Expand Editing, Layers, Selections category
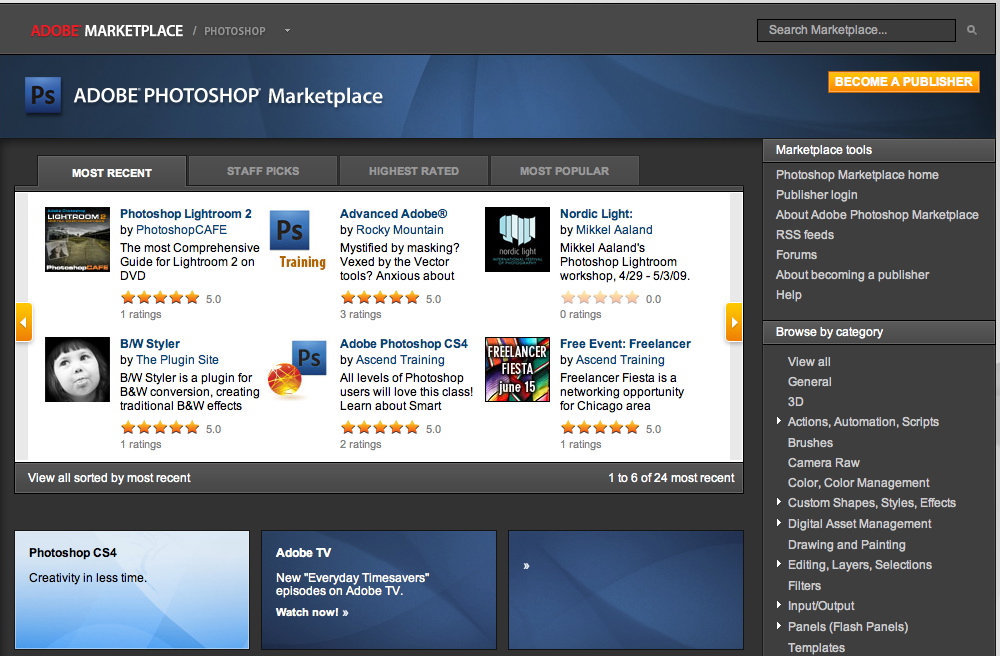The height and width of the screenshot is (656, 1000). point(779,564)
